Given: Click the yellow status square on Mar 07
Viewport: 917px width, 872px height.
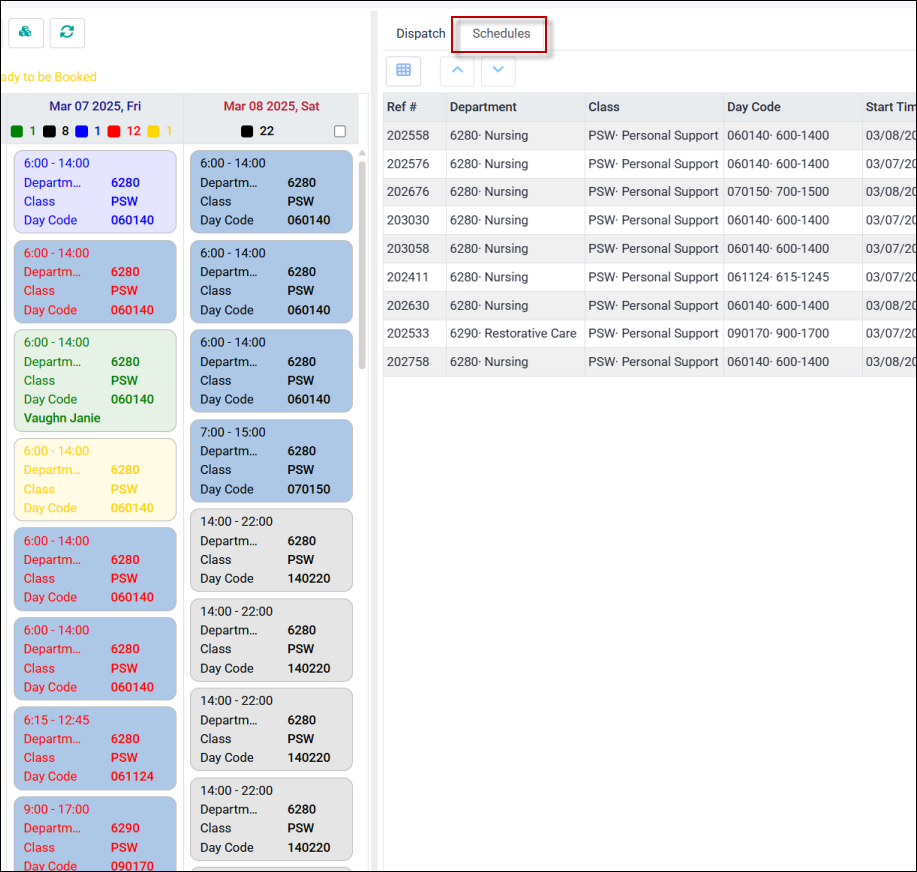Looking at the screenshot, I should (x=153, y=132).
